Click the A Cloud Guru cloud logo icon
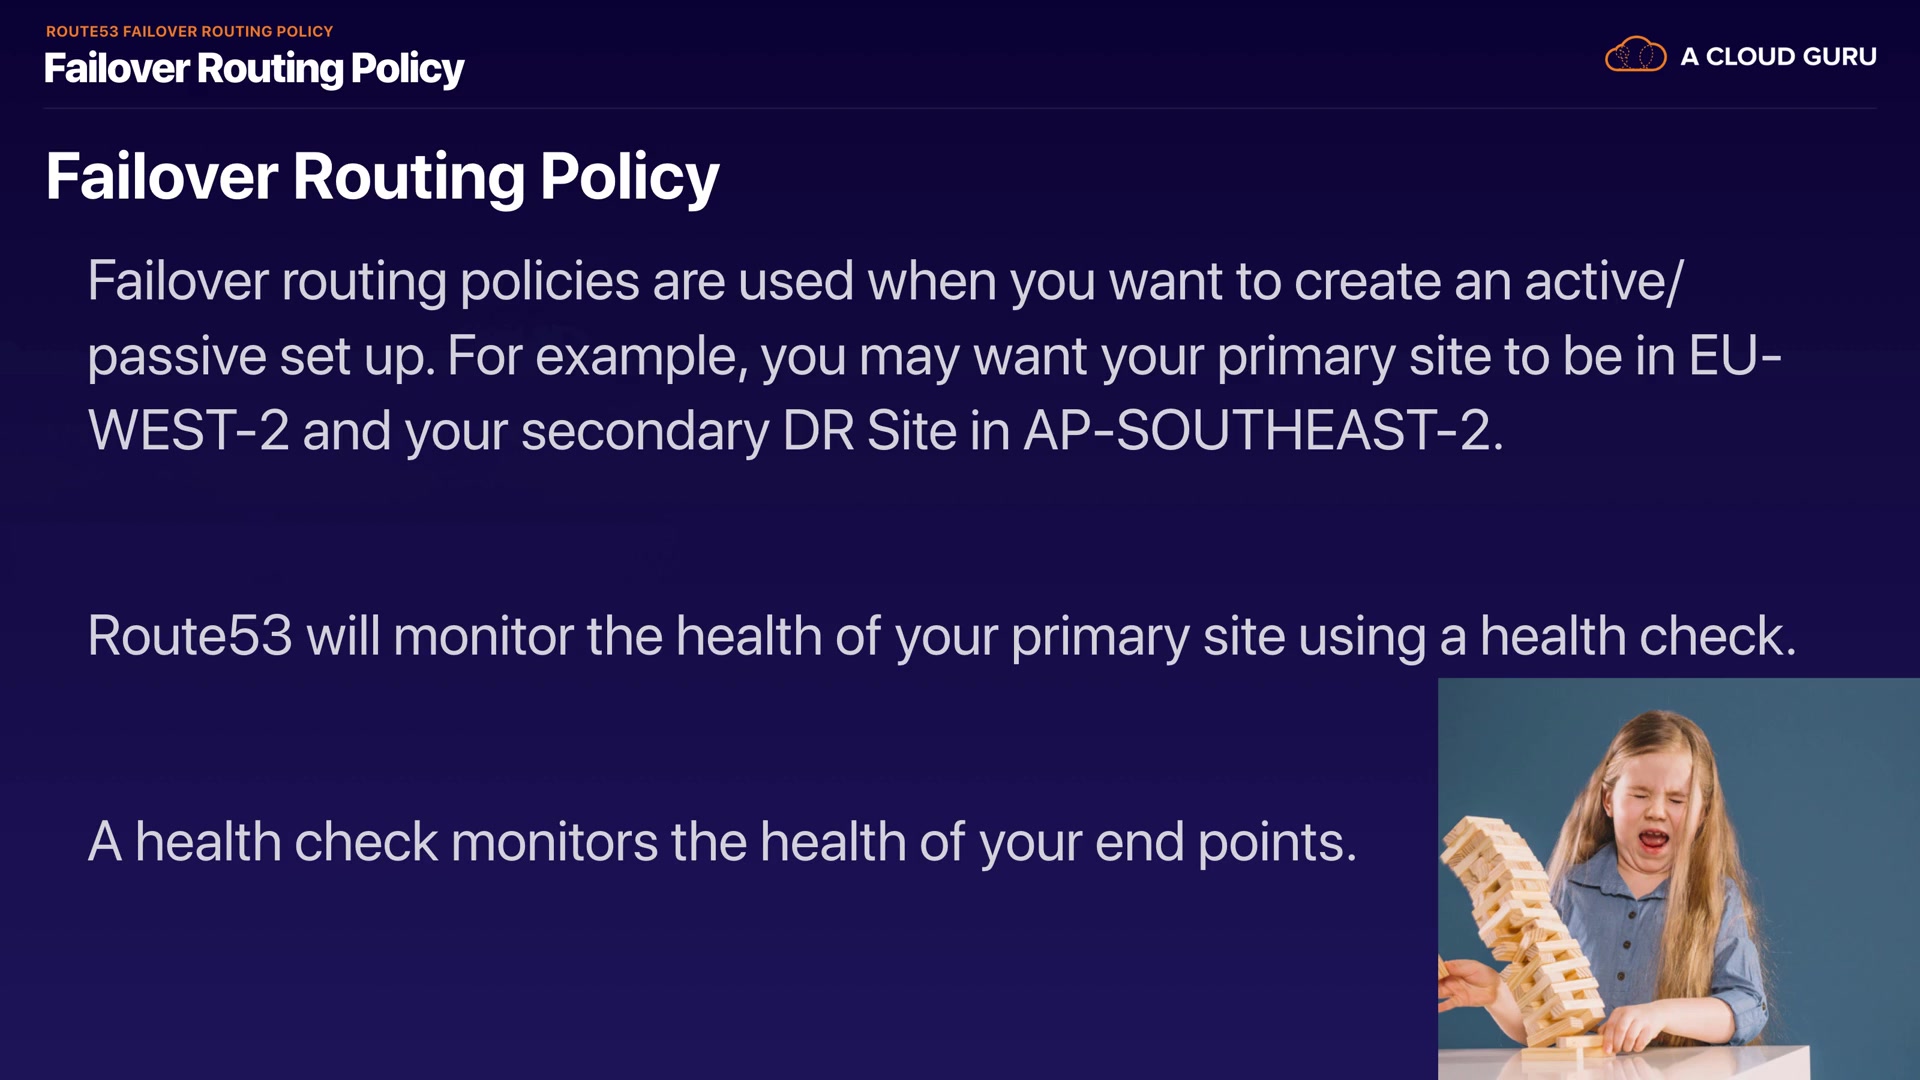 (x=1635, y=55)
